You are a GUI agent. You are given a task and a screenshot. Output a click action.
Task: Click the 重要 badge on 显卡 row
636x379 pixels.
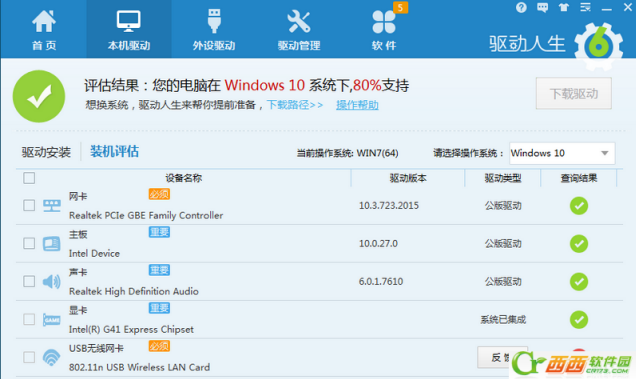[x=159, y=308]
